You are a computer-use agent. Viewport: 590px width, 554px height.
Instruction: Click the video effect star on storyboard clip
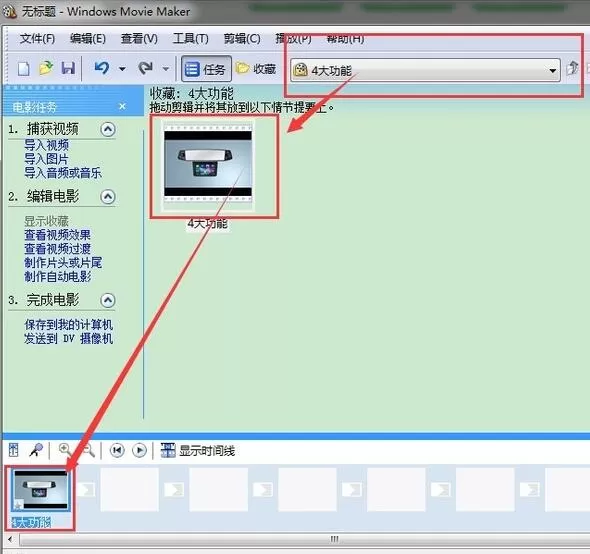coord(17,505)
